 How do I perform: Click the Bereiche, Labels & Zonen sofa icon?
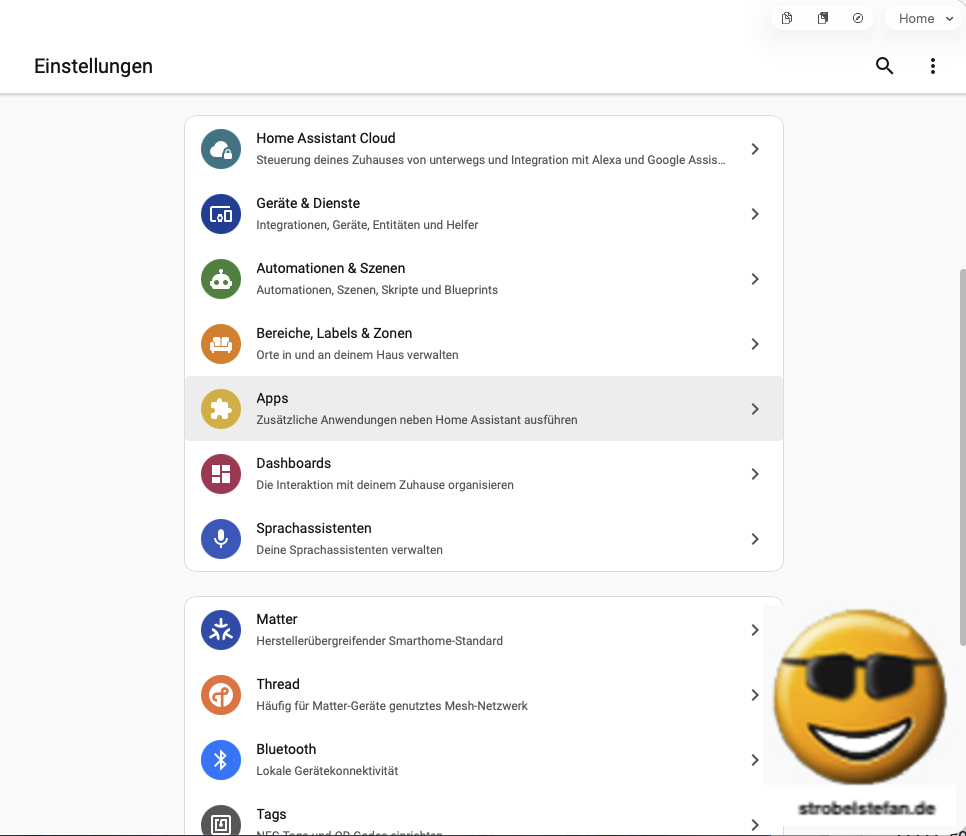[x=221, y=344]
